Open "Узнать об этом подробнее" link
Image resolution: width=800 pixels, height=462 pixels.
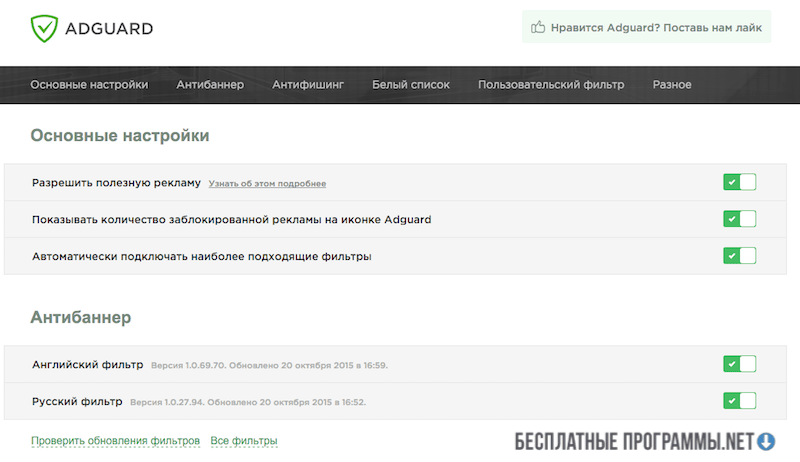[x=267, y=184]
